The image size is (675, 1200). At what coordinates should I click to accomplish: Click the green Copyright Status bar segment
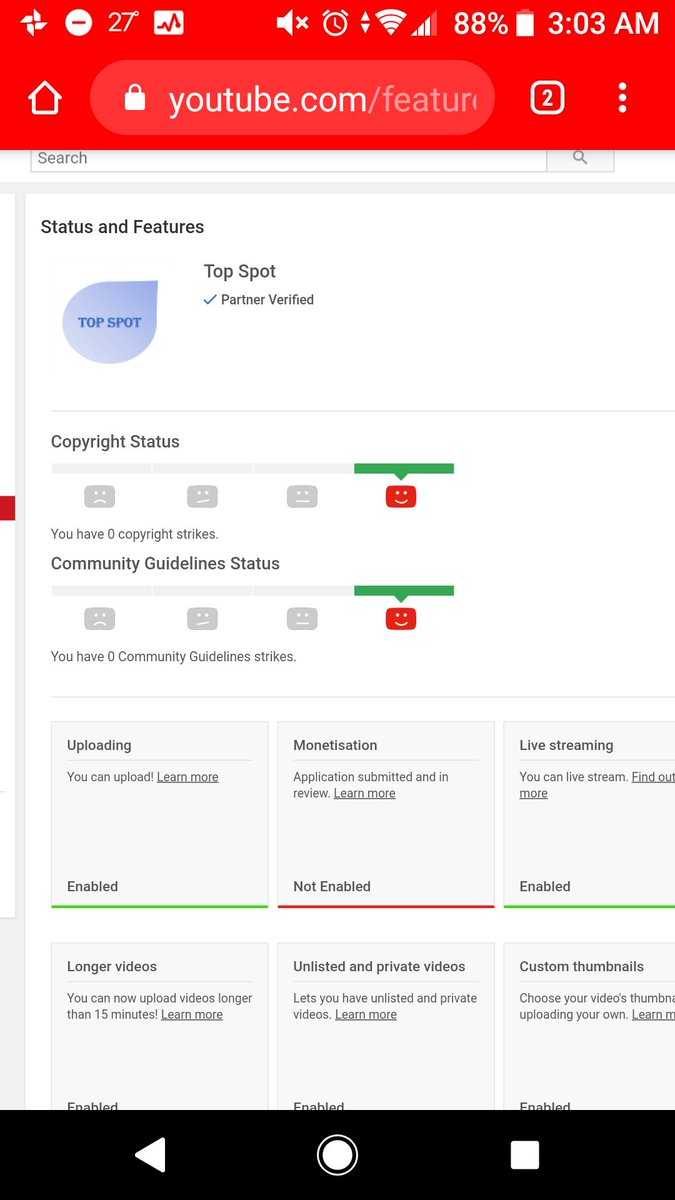[404, 468]
